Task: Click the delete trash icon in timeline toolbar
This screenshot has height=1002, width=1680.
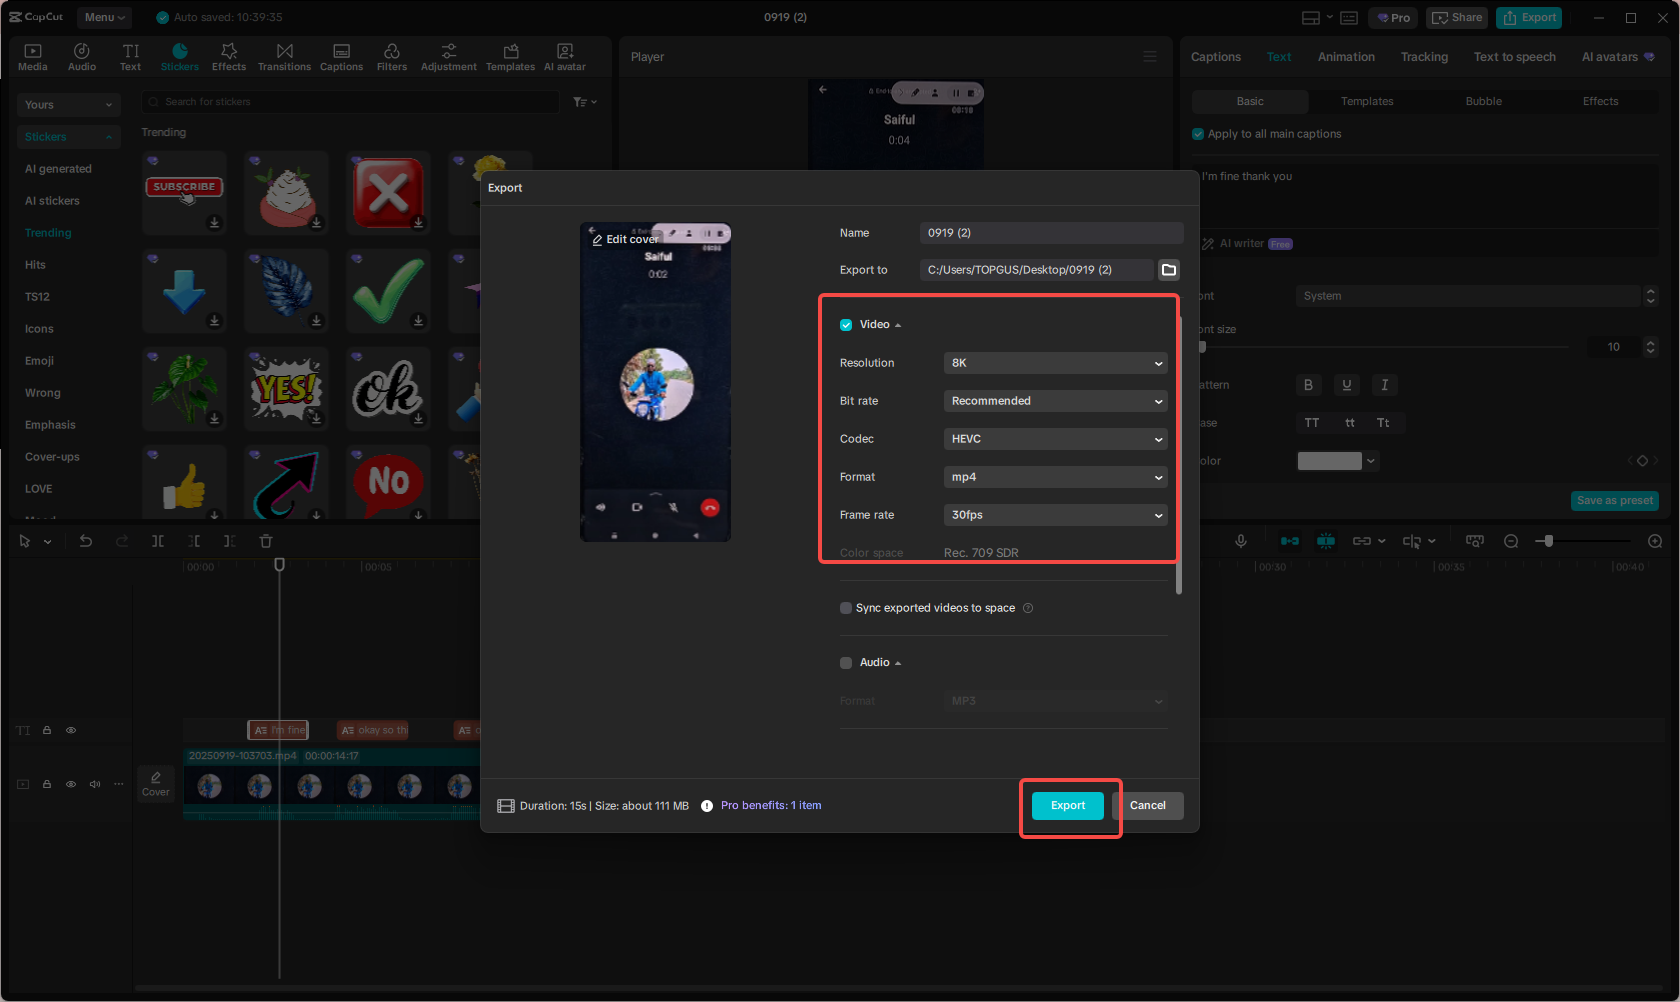Action: pos(266,541)
